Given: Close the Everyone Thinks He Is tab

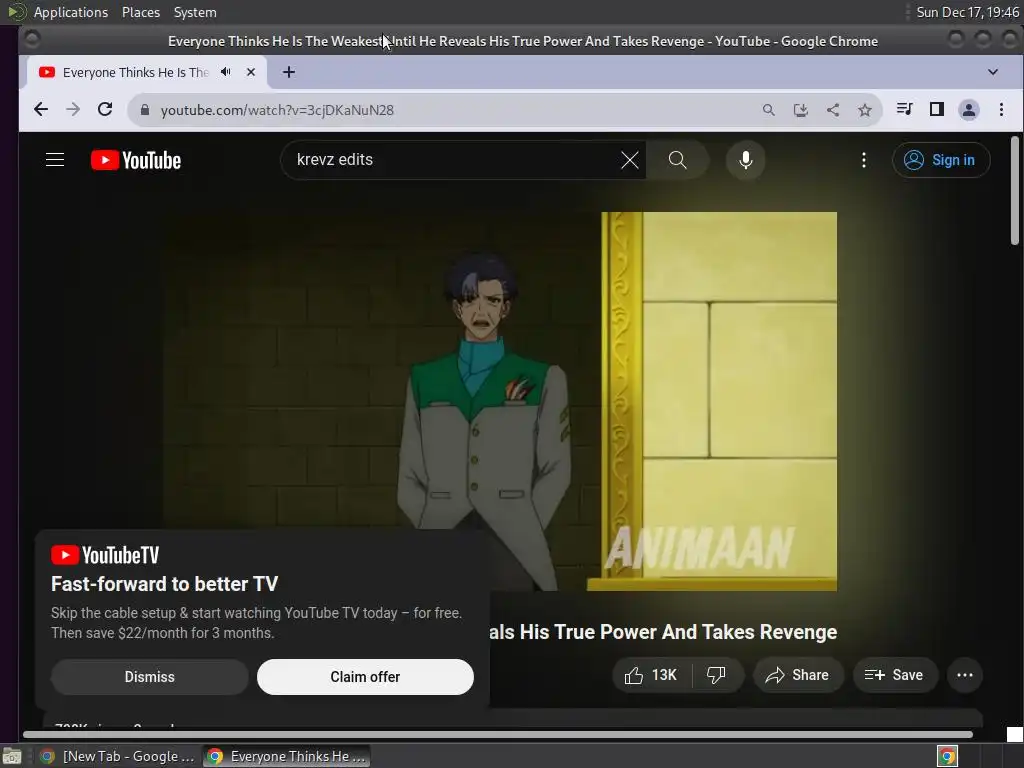Looking at the screenshot, I should point(251,72).
